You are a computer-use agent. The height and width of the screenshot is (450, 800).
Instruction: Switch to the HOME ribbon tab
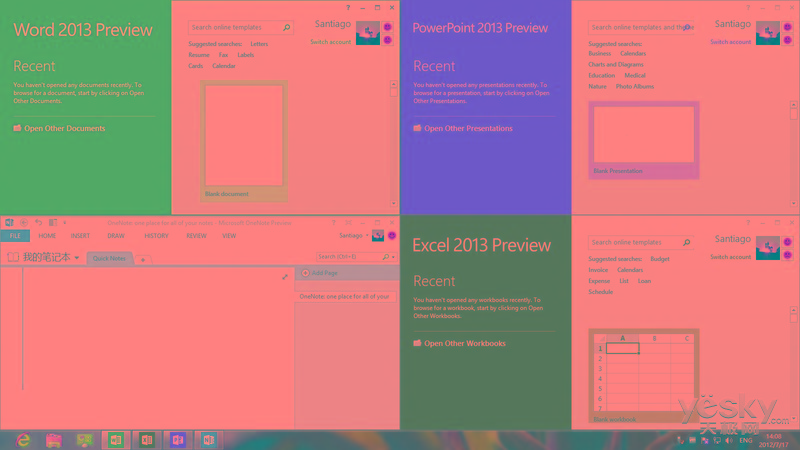(x=47, y=236)
